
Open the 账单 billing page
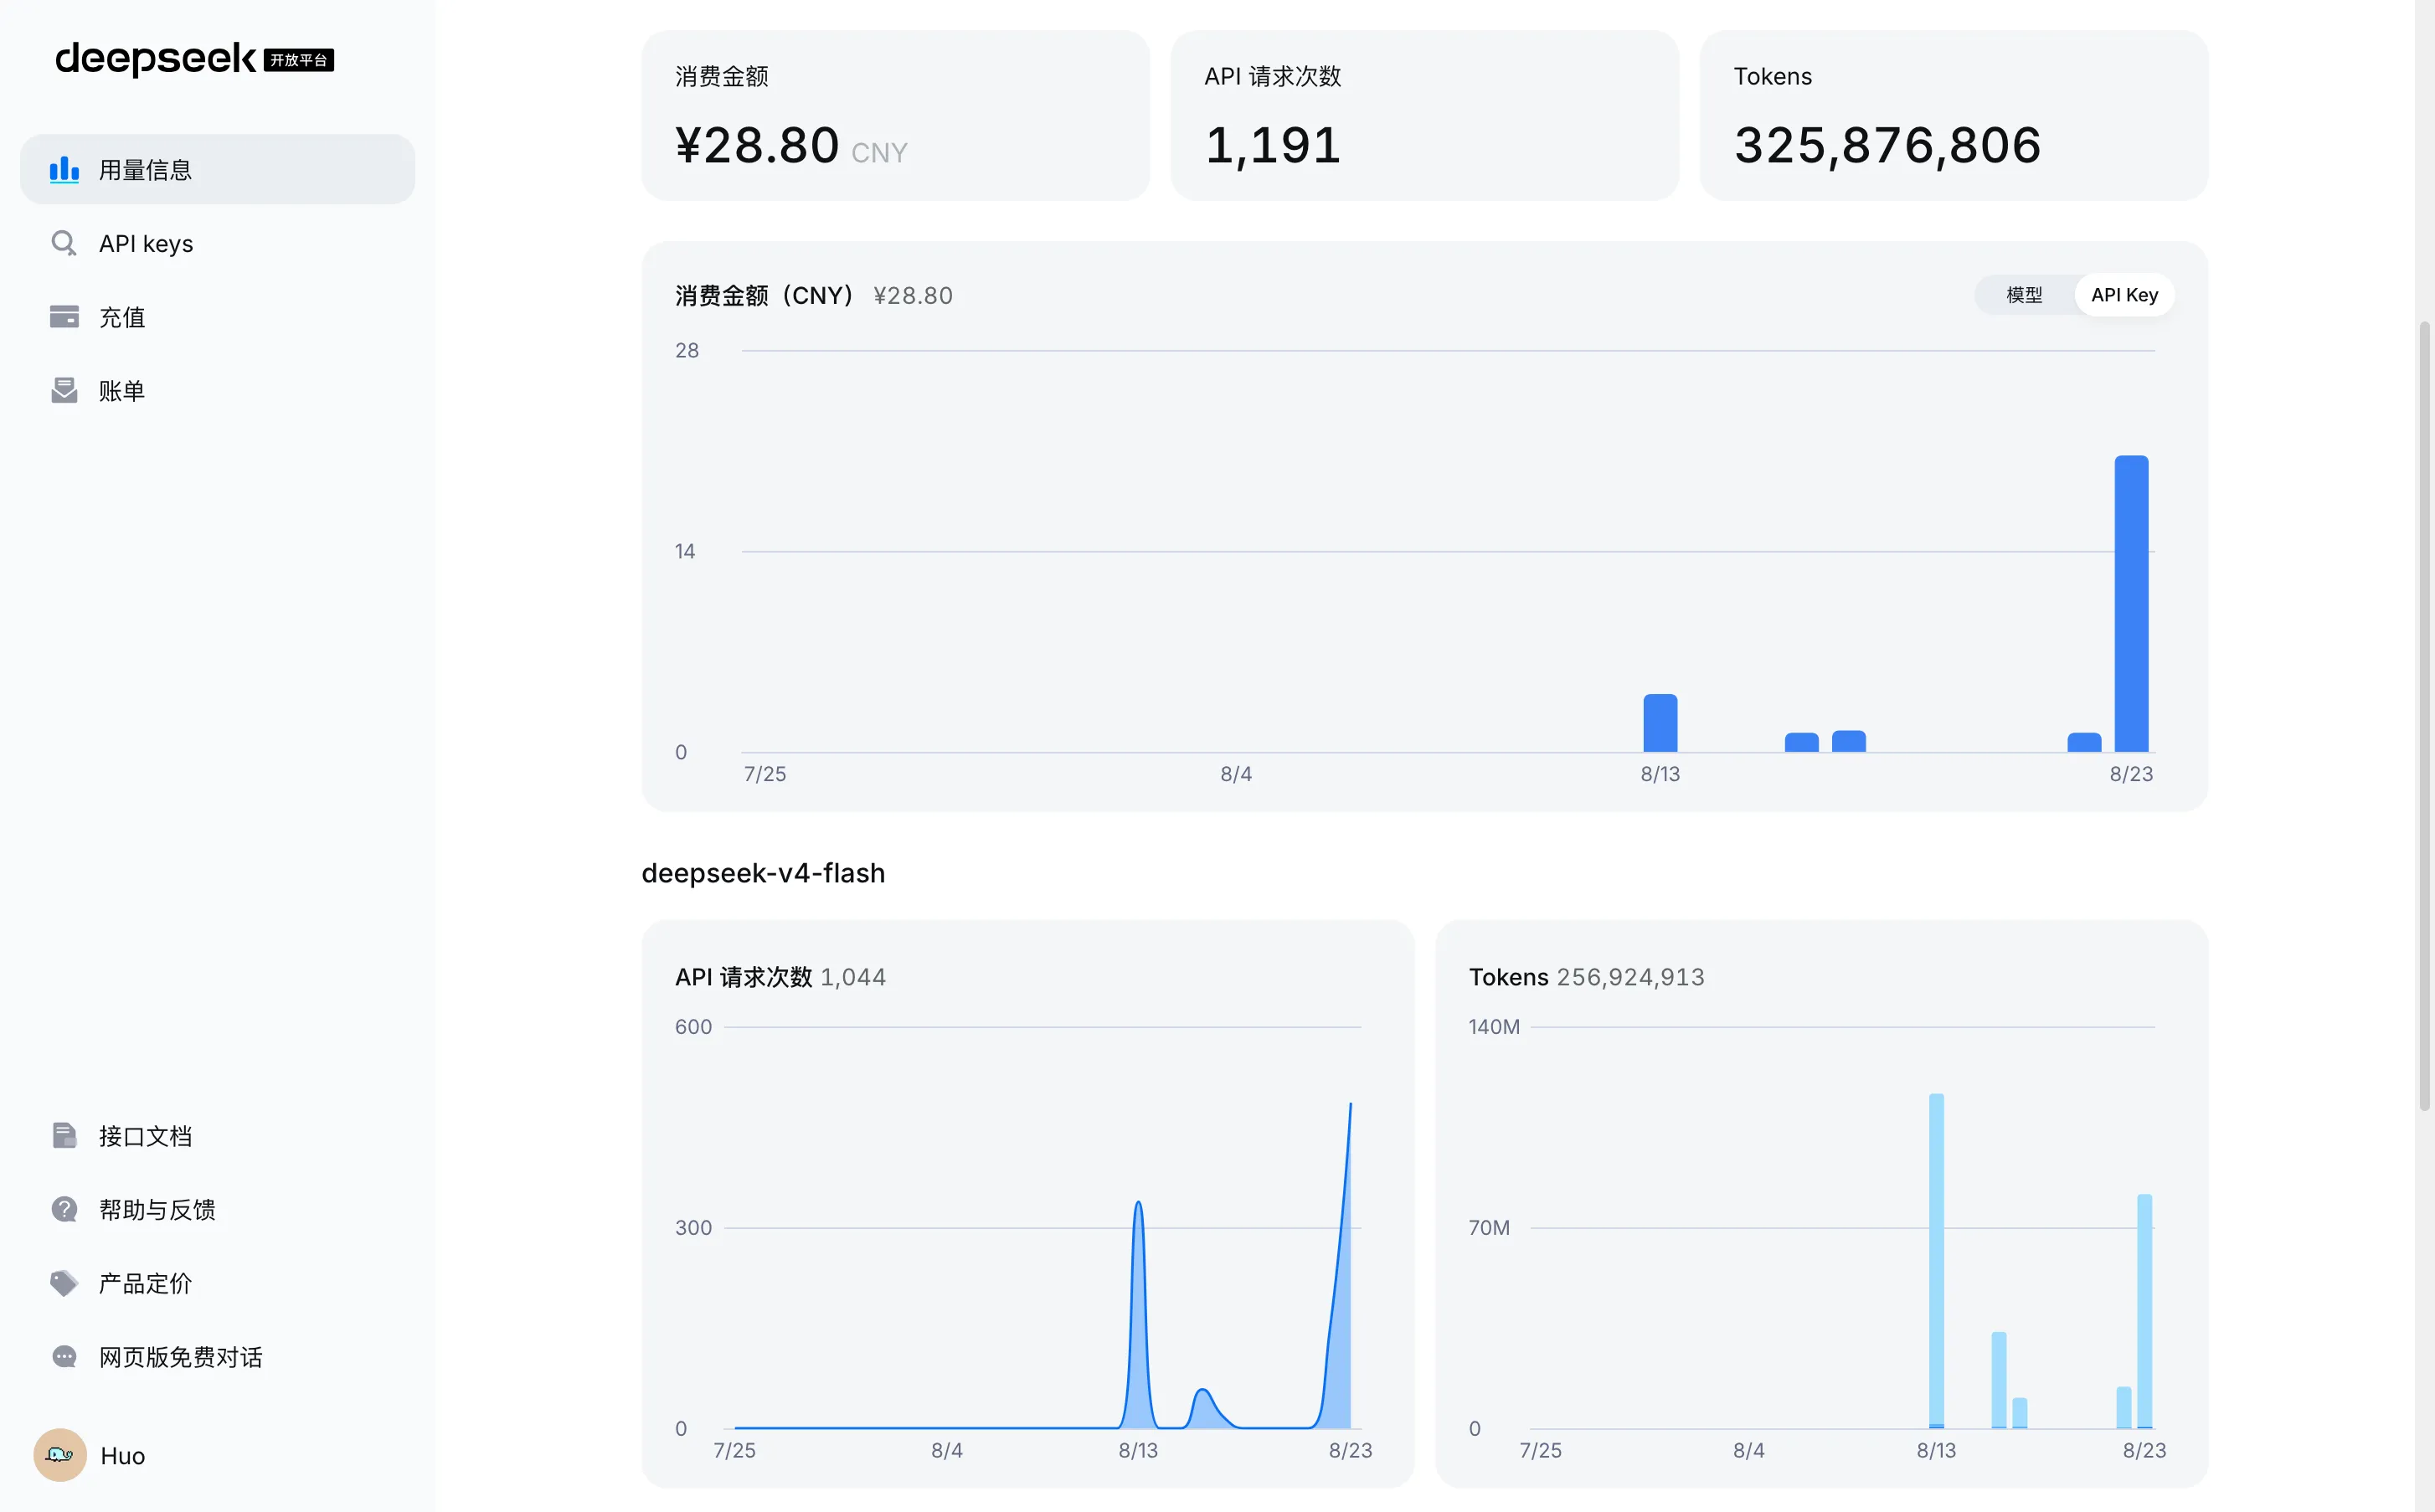[x=217, y=390]
